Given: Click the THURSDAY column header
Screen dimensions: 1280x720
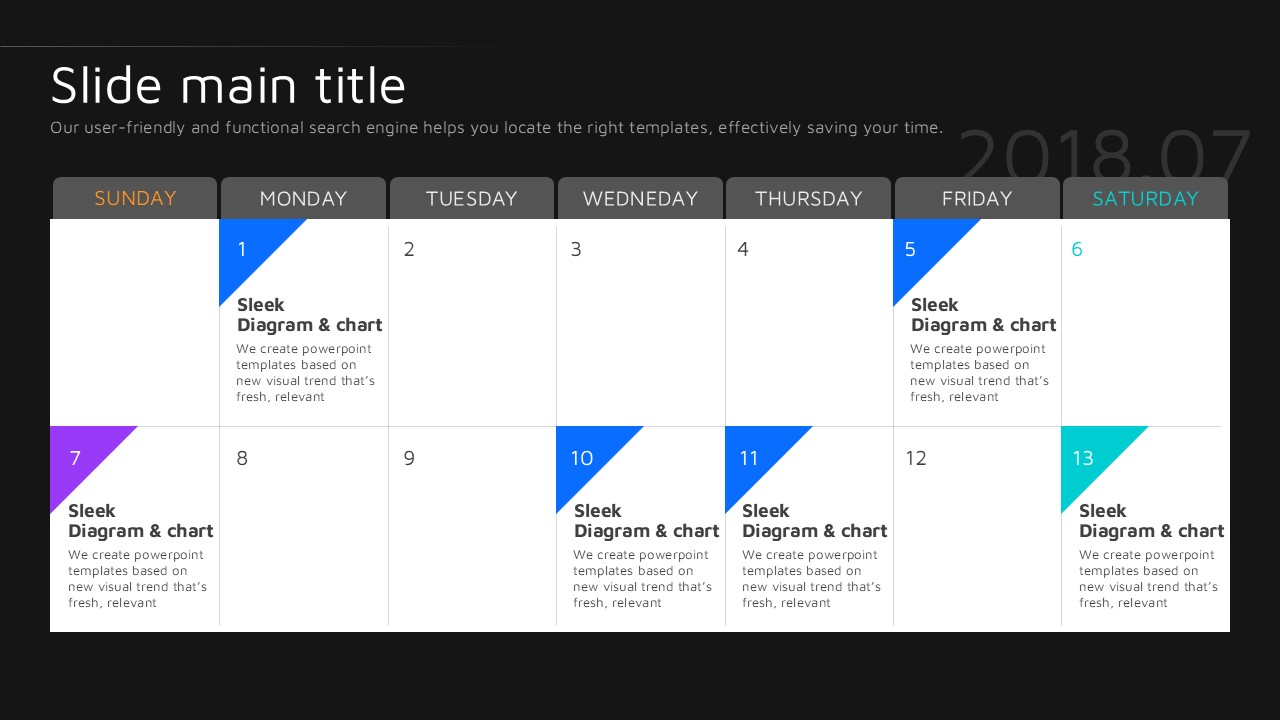Looking at the screenshot, I should coord(808,198).
